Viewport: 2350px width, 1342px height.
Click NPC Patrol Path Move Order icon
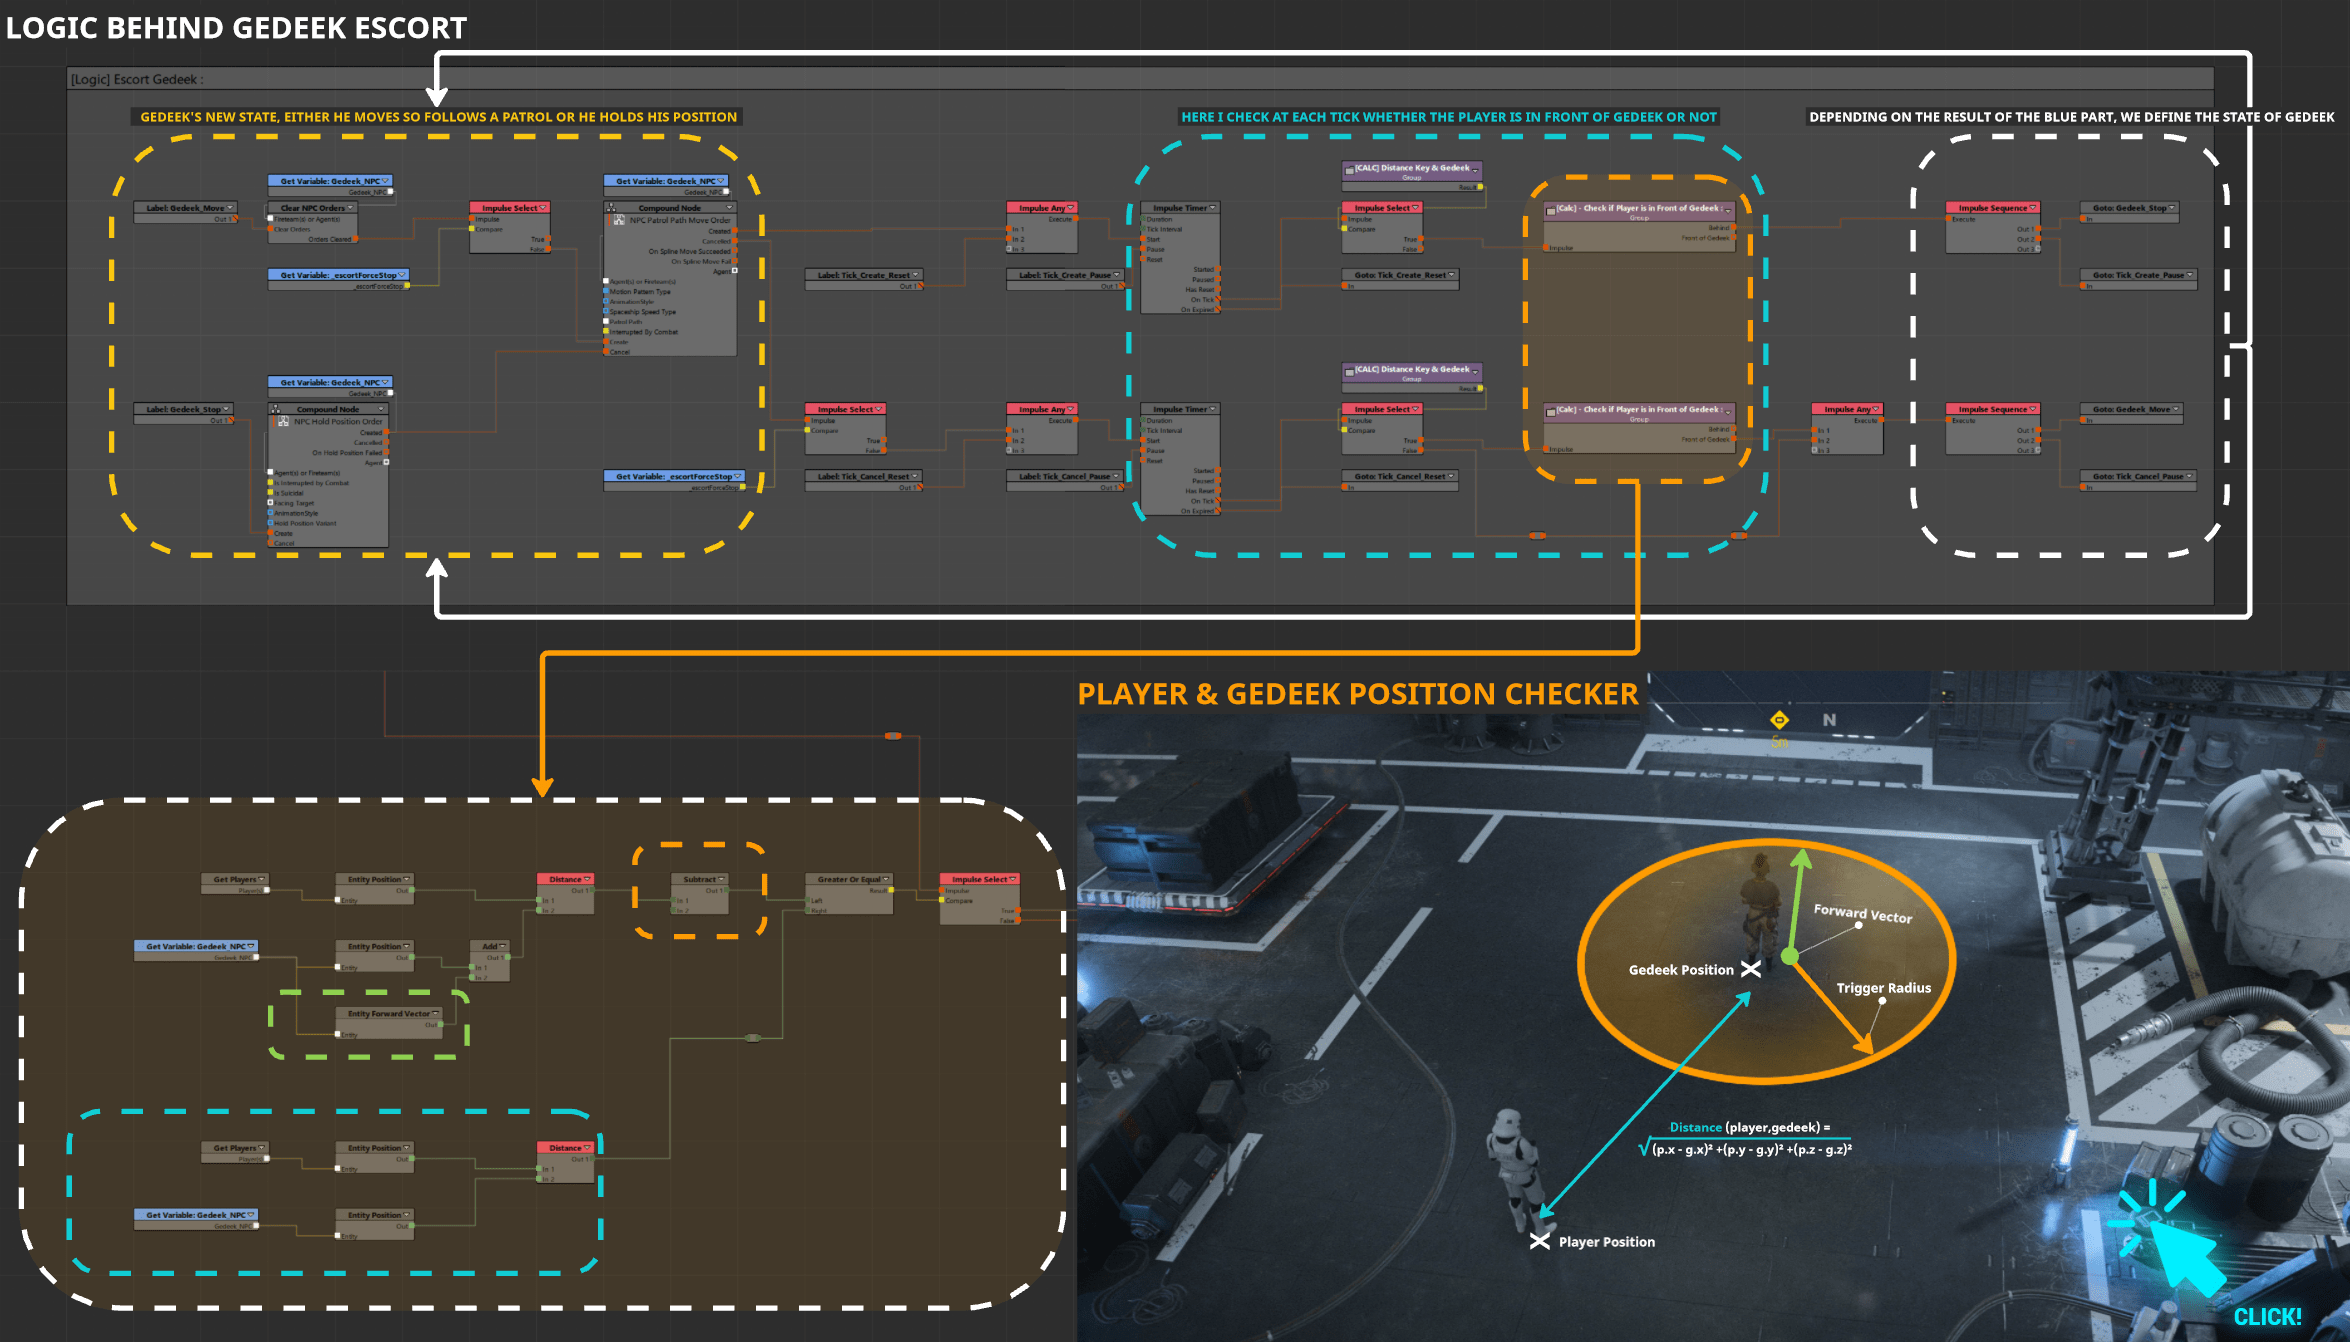[619, 220]
